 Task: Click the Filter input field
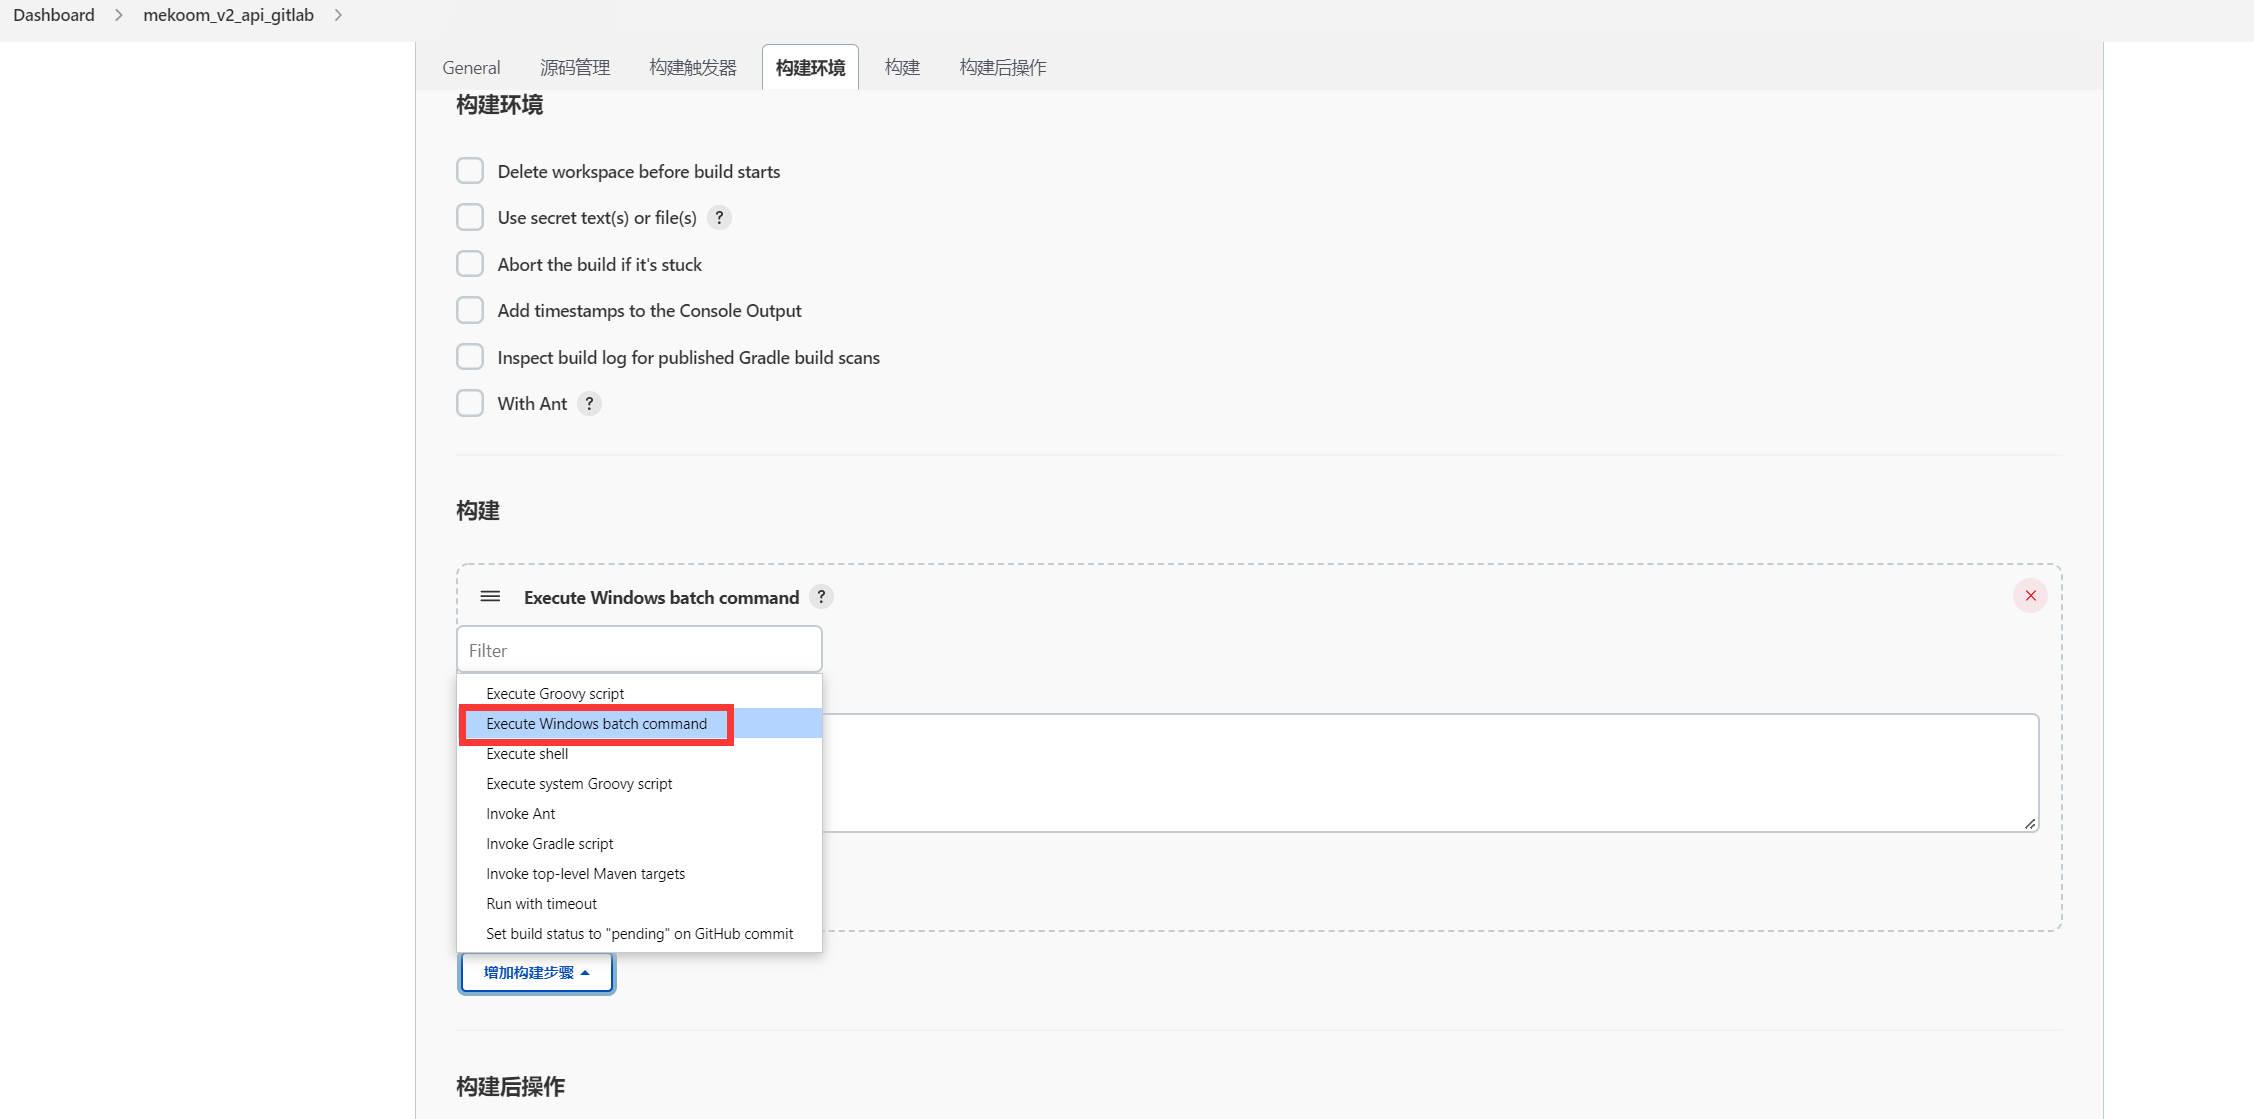pyautogui.click(x=639, y=650)
